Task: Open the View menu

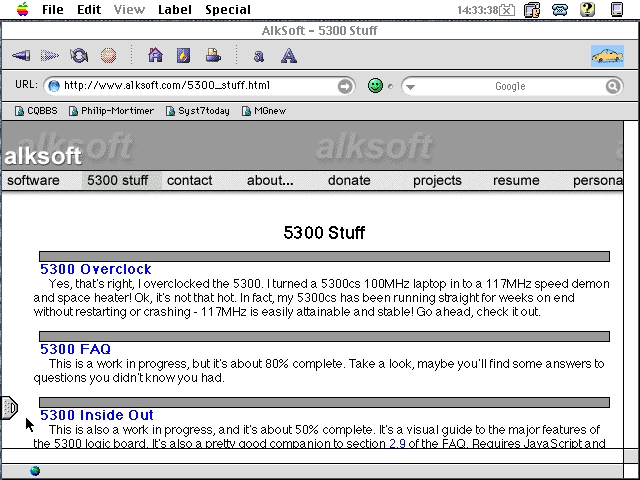Action: pos(129,9)
